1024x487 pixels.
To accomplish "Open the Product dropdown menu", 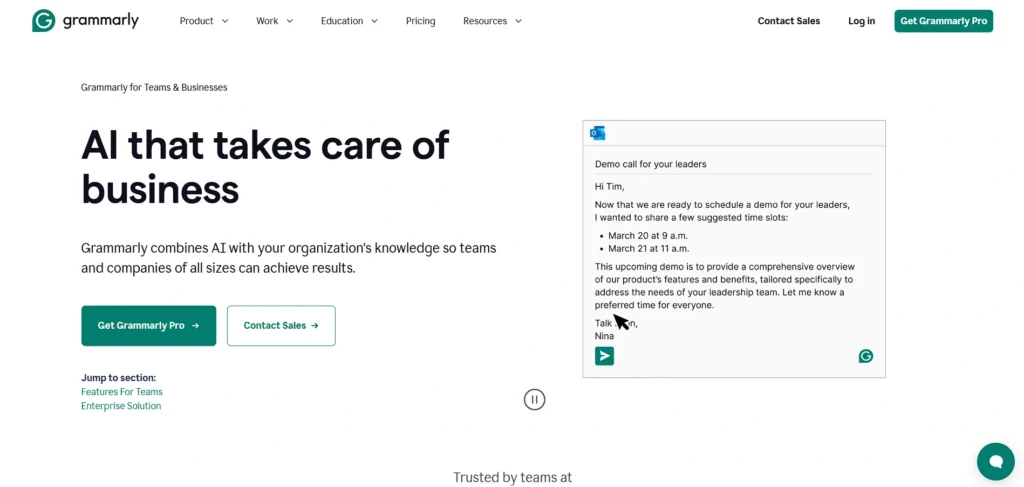I will tap(204, 21).
